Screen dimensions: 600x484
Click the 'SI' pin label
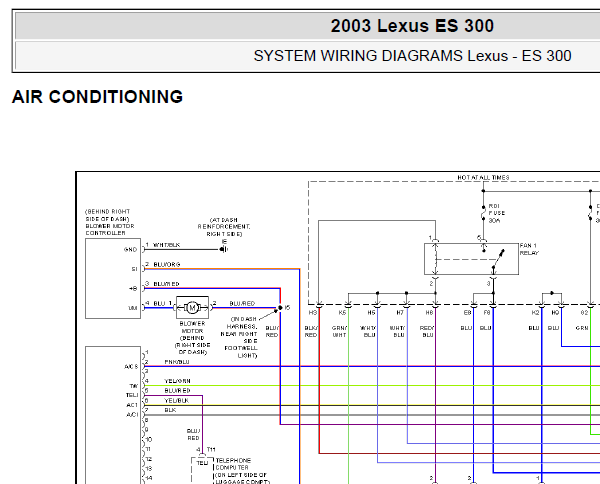[134, 269]
